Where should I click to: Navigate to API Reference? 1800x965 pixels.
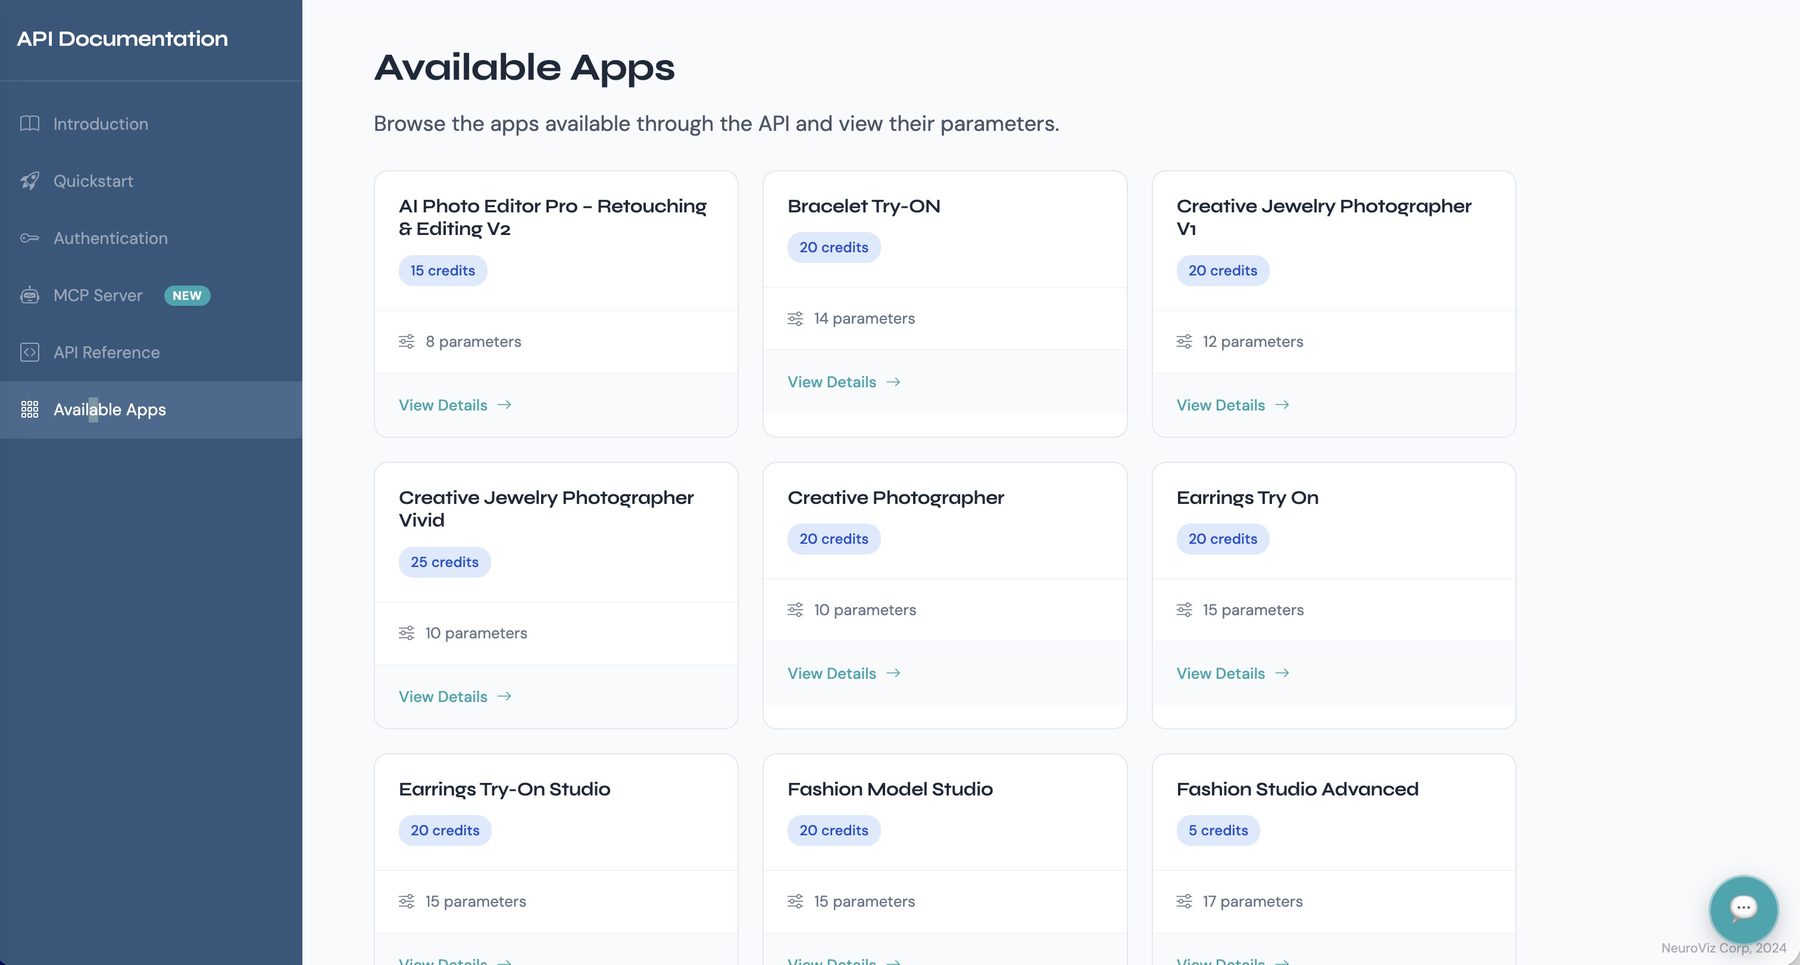(x=151, y=352)
